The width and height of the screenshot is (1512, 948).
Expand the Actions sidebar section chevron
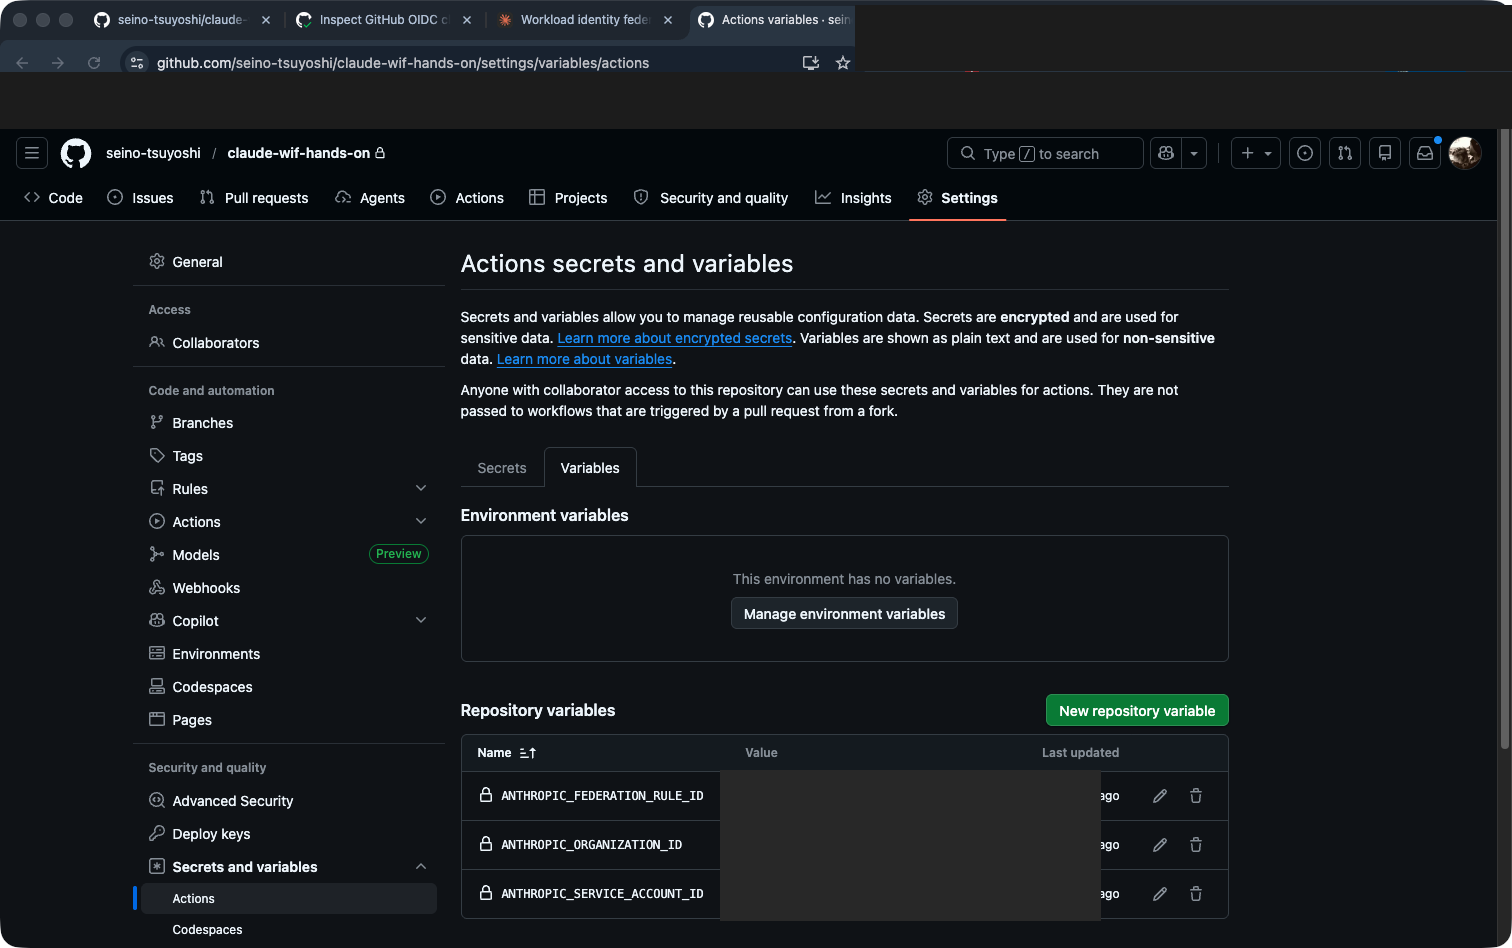[x=421, y=522]
